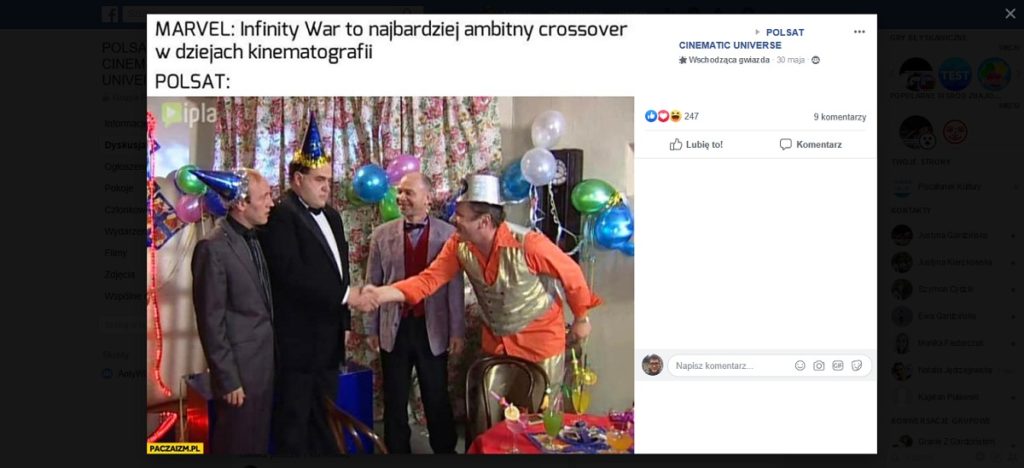Click the blue Like reaction icon
This screenshot has height=468, width=1024.
pos(650,116)
